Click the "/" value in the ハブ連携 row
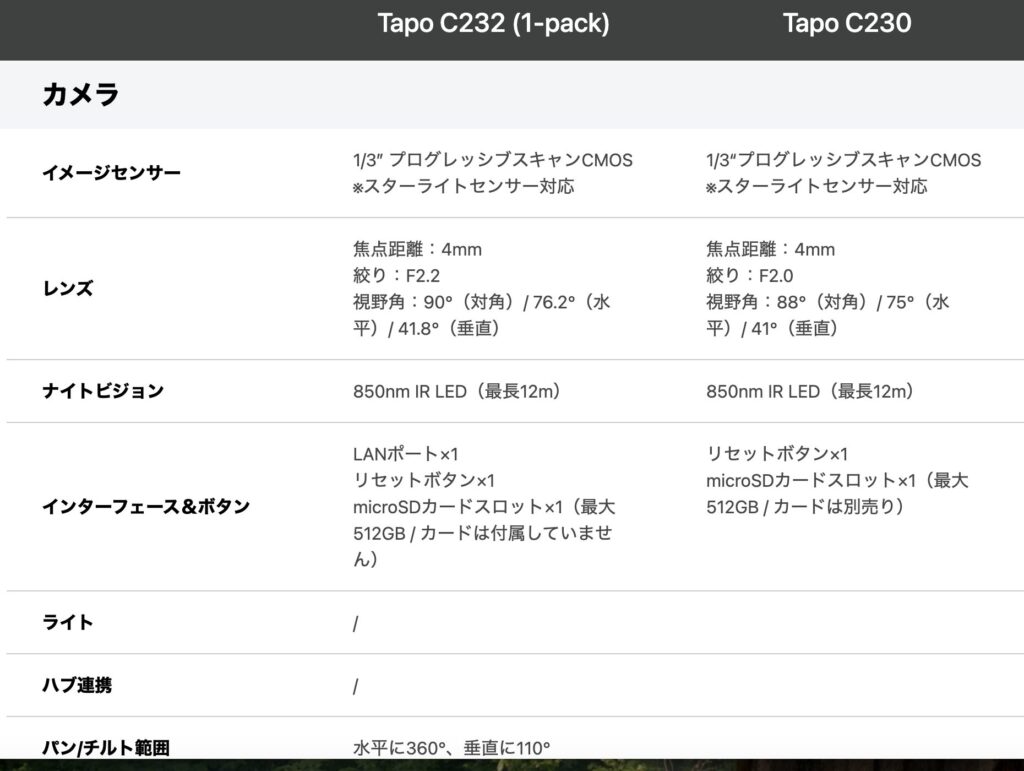Screen dimensions: 1024x771 [x=355, y=687]
